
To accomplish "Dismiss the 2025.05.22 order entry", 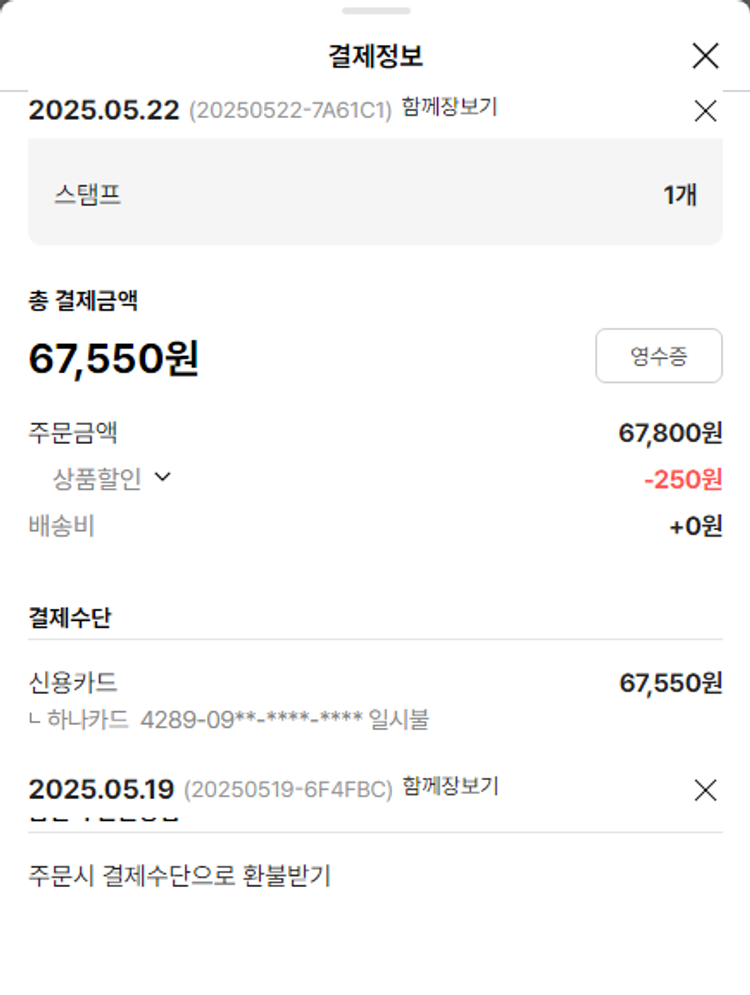I will pyautogui.click(x=705, y=111).
